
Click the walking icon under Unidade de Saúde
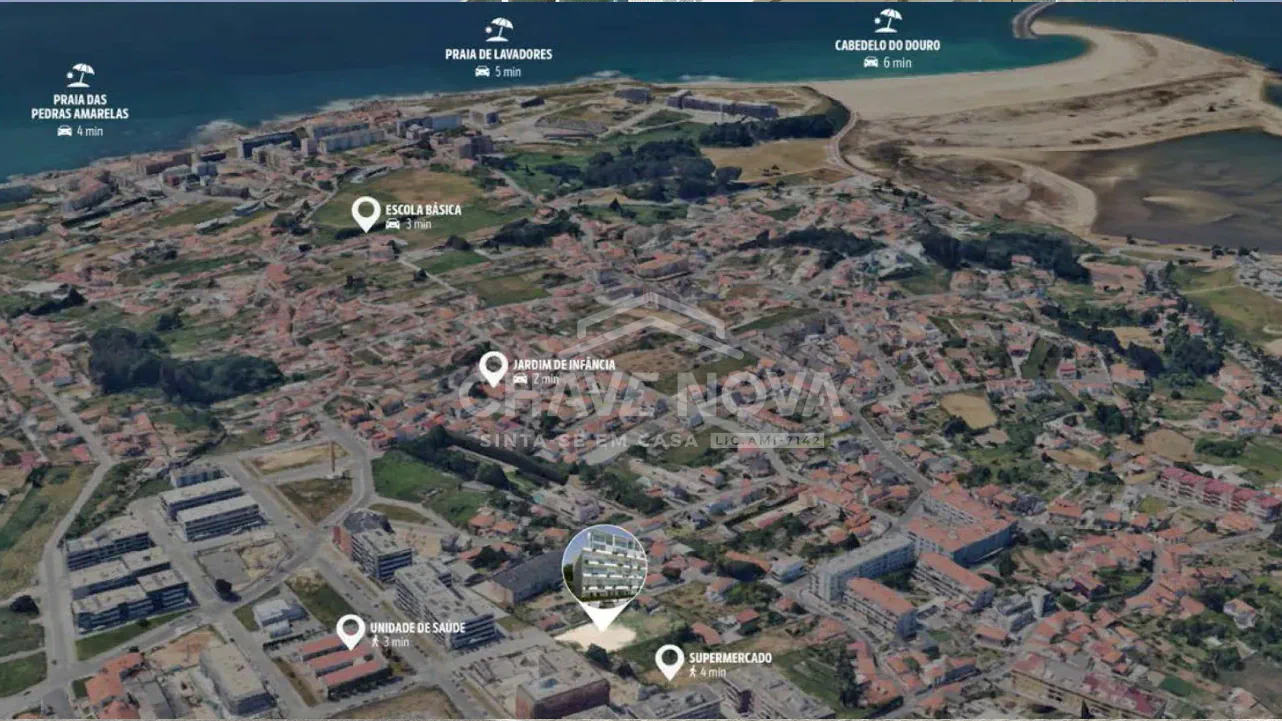[x=376, y=642]
